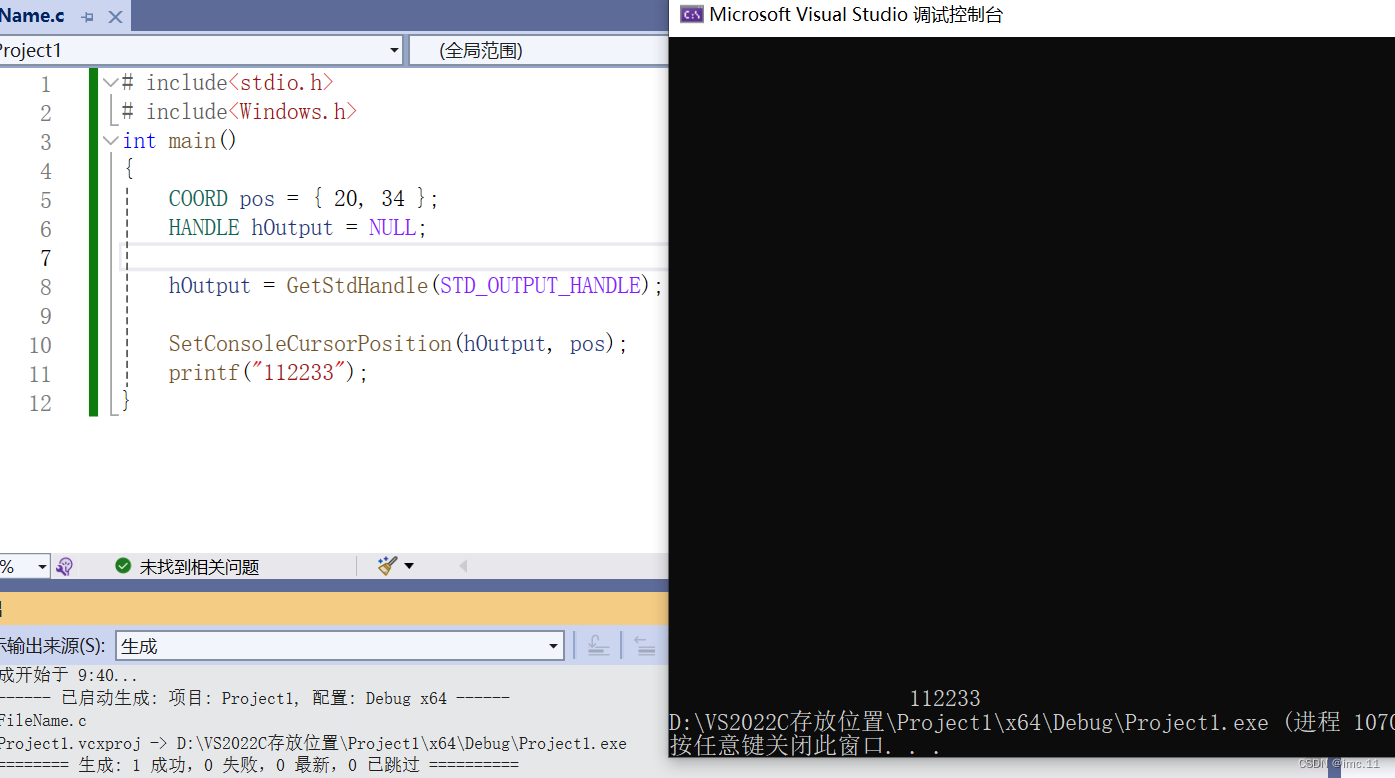Image resolution: width=1395 pixels, height=778 pixels.
Task: Click the IntelliCode lightbulb icon
Action: (x=65, y=566)
